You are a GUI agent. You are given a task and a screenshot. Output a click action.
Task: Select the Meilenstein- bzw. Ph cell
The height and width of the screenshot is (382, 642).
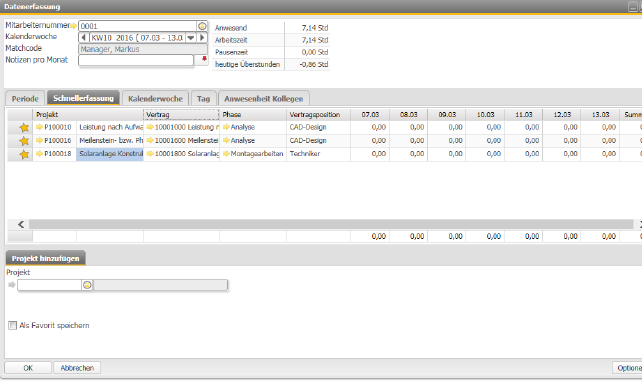click(110, 140)
